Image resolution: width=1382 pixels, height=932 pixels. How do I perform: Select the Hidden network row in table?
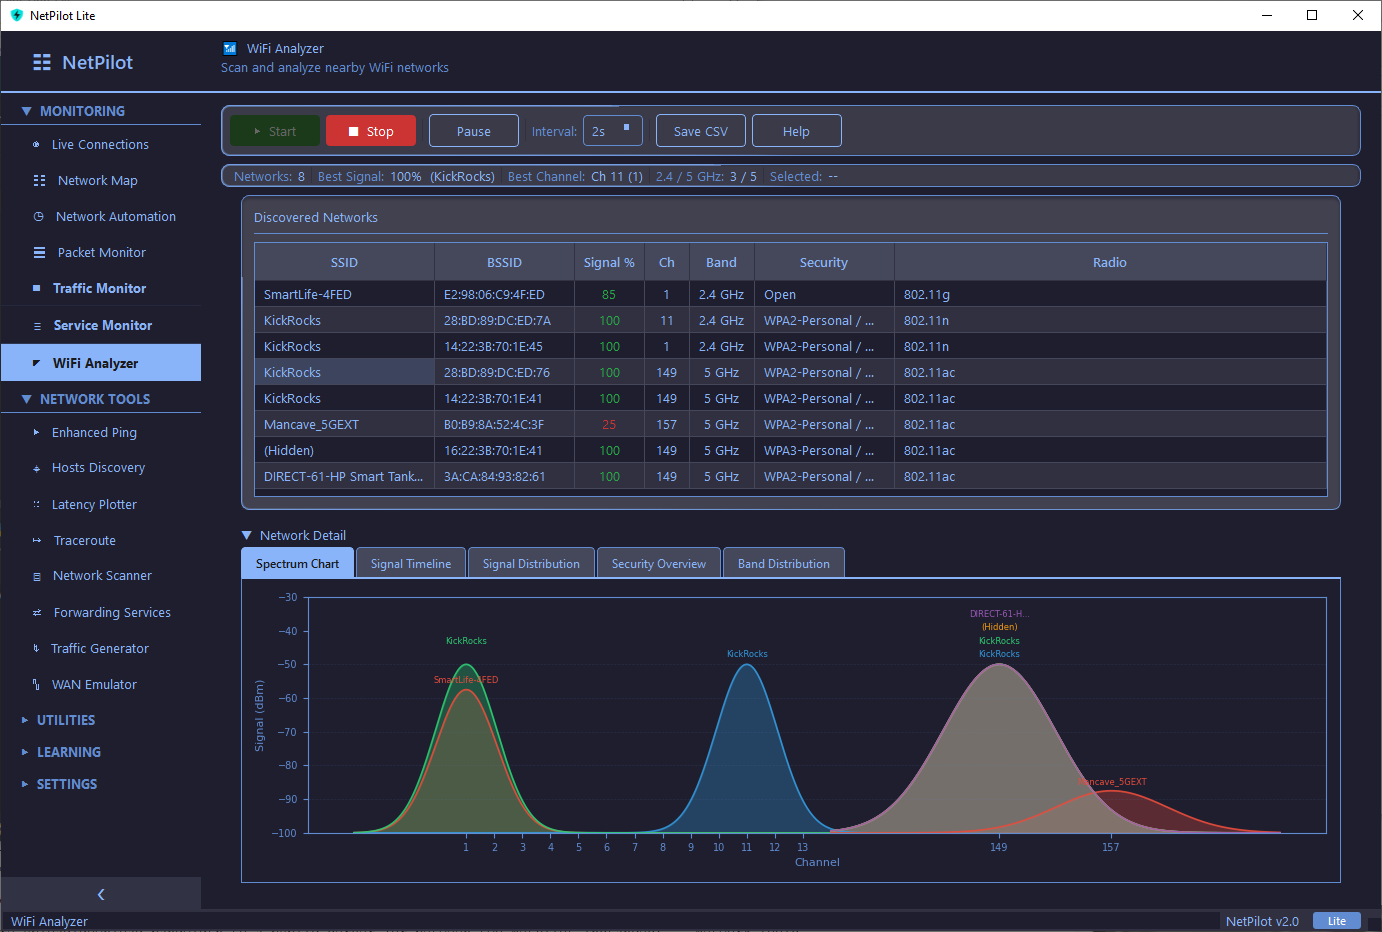pos(345,450)
